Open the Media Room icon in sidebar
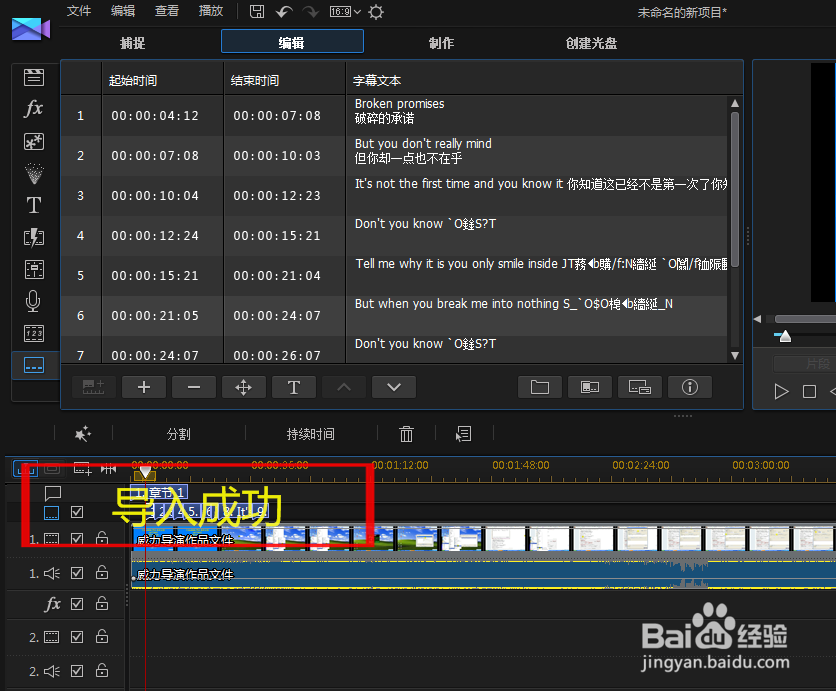836x691 pixels. (x=34, y=77)
